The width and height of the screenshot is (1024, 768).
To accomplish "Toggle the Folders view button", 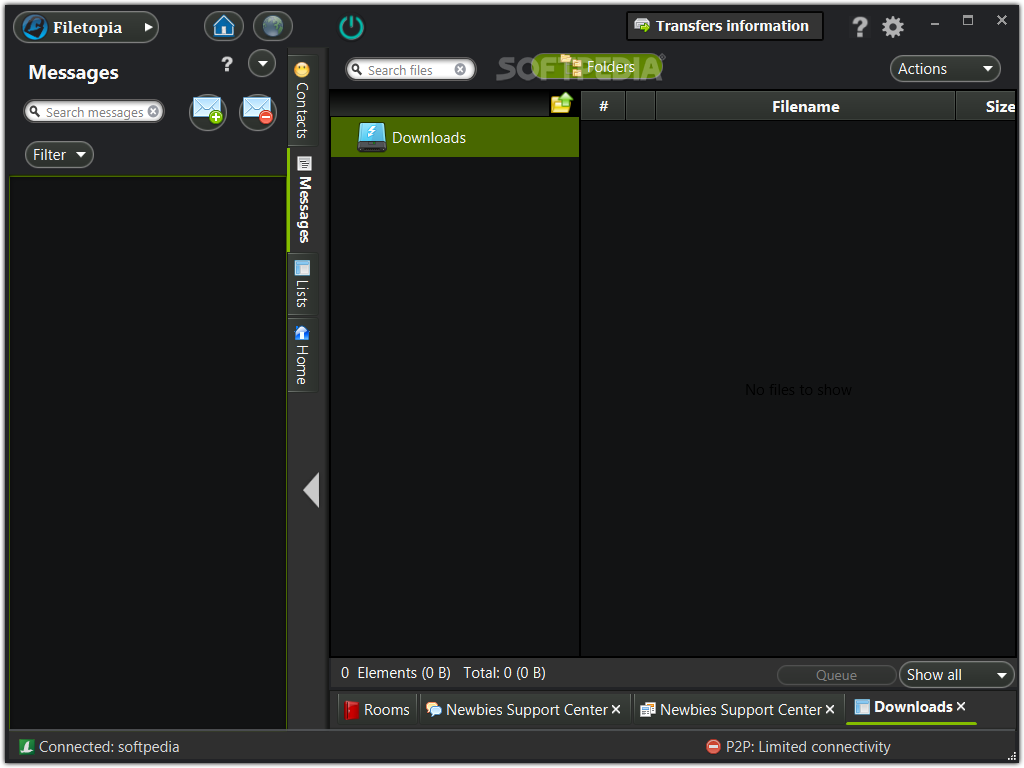I will click(598, 67).
